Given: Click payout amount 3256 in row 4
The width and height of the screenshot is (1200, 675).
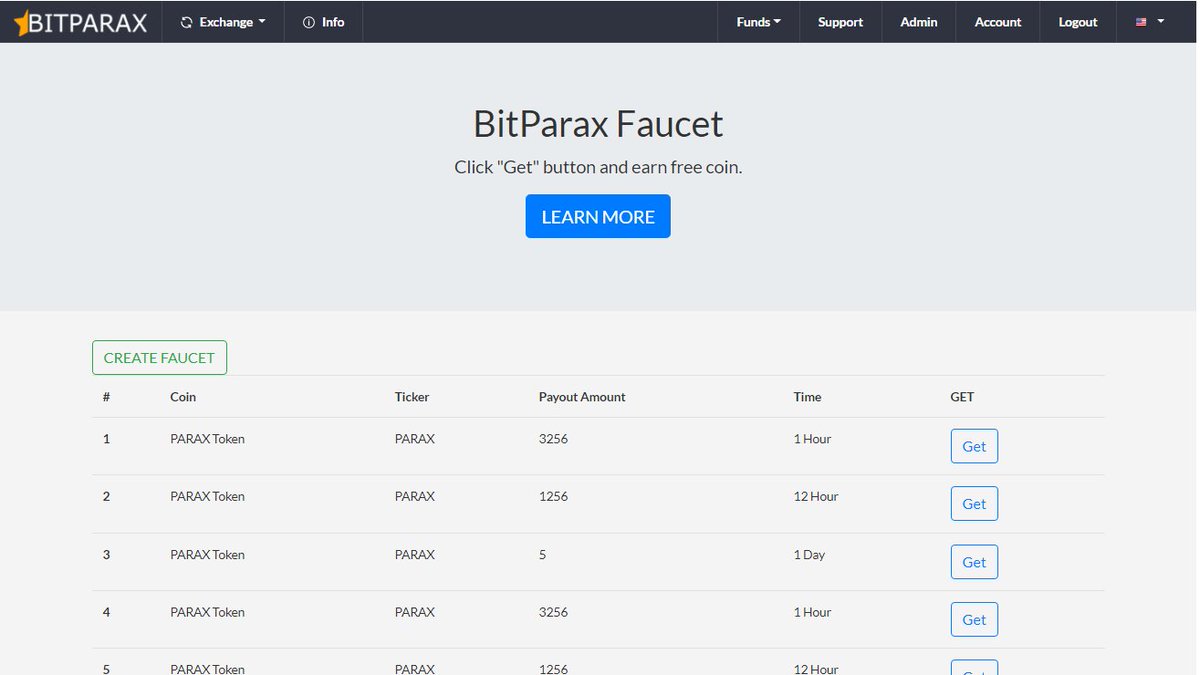Looking at the screenshot, I should (x=553, y=612).
